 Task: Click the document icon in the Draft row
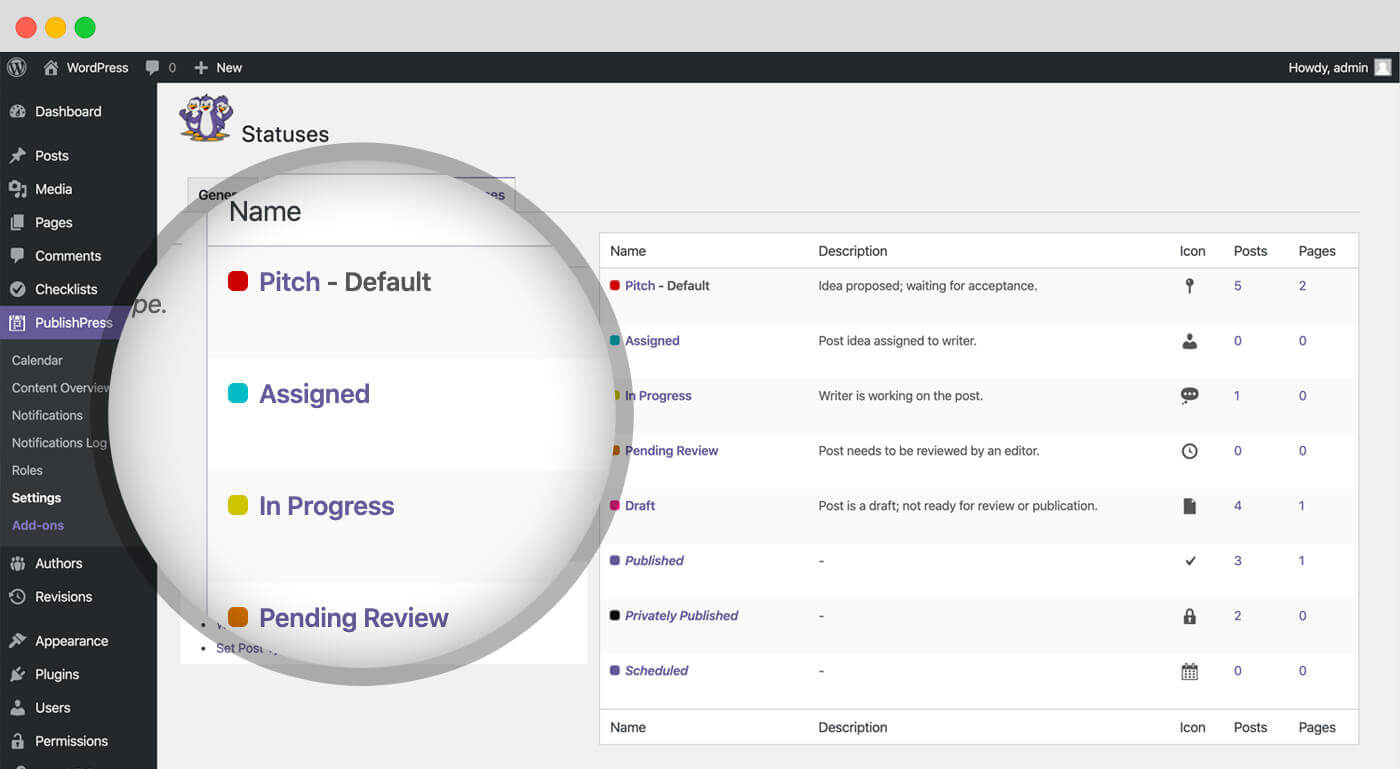[1189, 506]
